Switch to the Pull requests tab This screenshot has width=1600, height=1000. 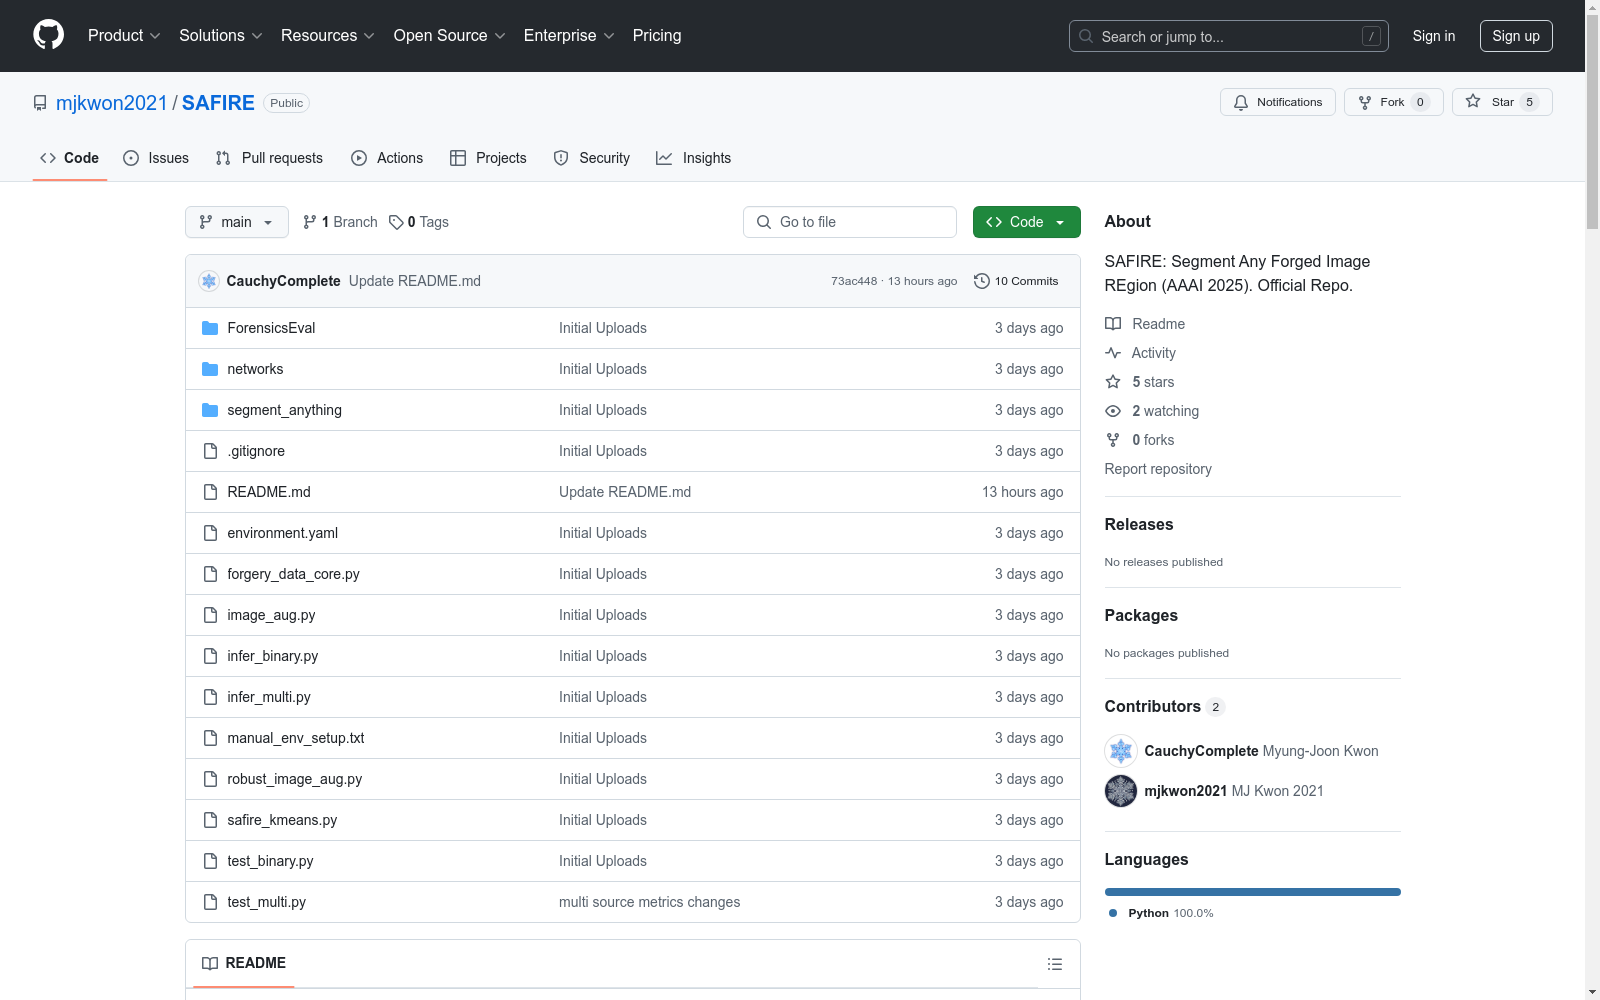tap(269, 158)
